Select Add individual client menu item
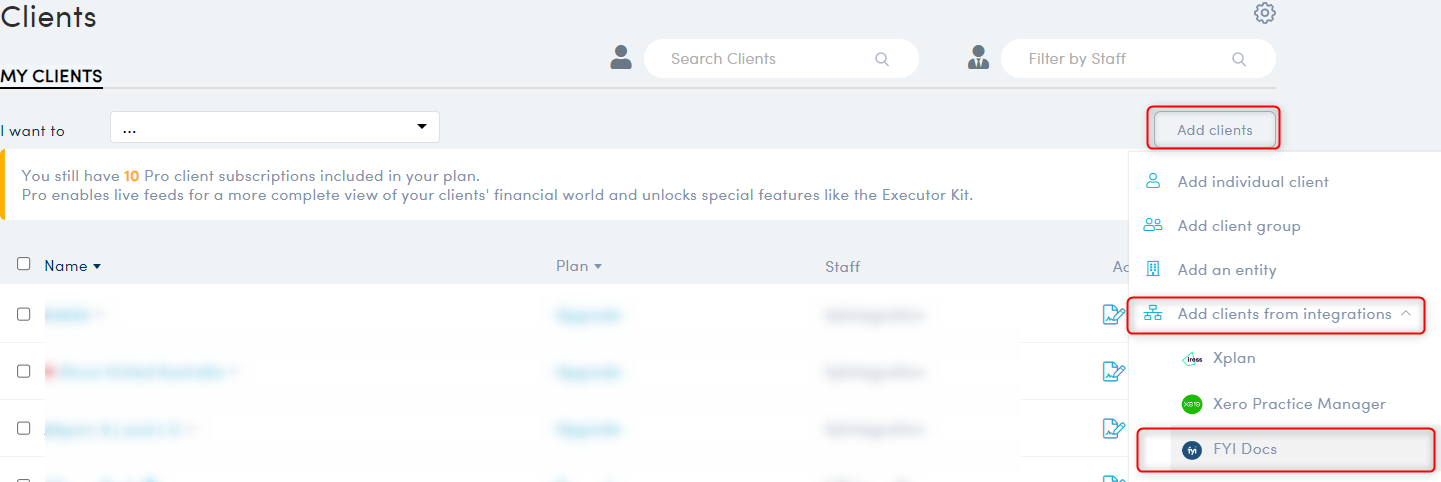 pos(1253,182)
